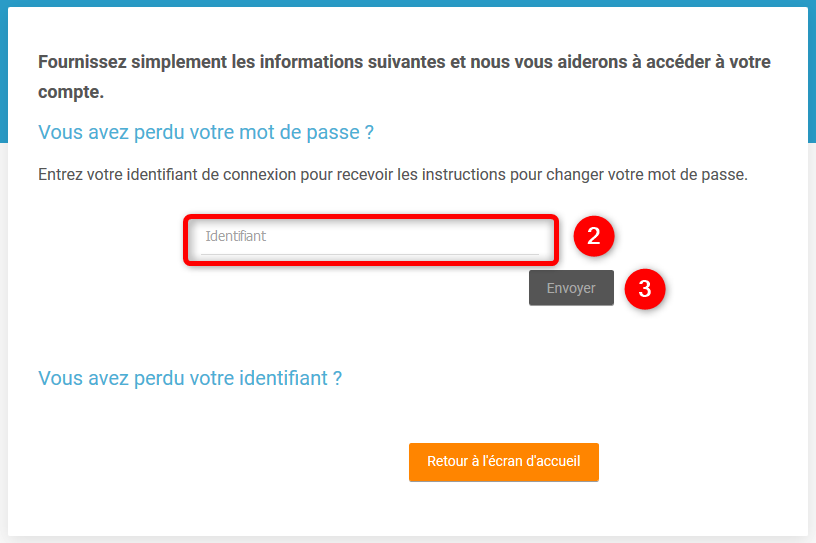Image resolution: width=816 pixels, height=543 pixels.
Task: Click the 'Identifiant' placeholder text
Action: point(236,237)
